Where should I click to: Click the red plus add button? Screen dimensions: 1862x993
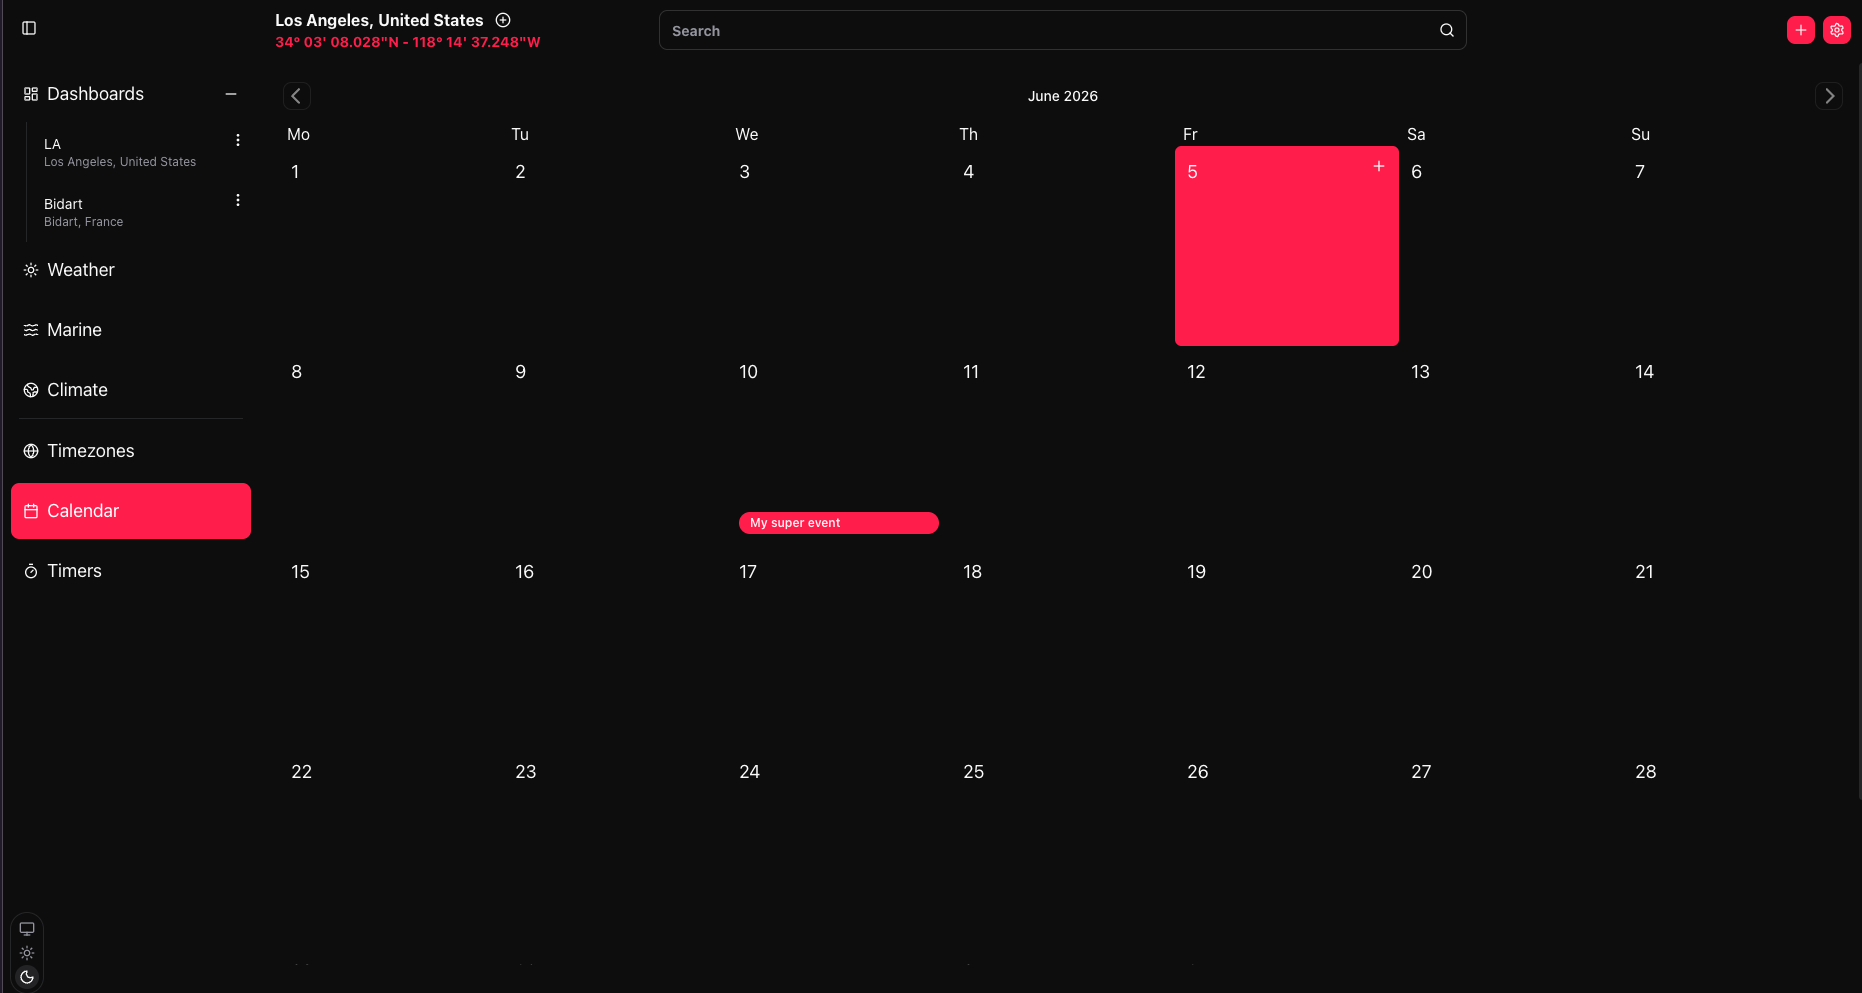coord(1801,30)
